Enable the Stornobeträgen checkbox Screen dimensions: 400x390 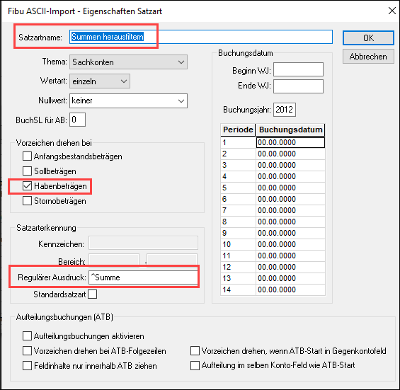(27, 201)
